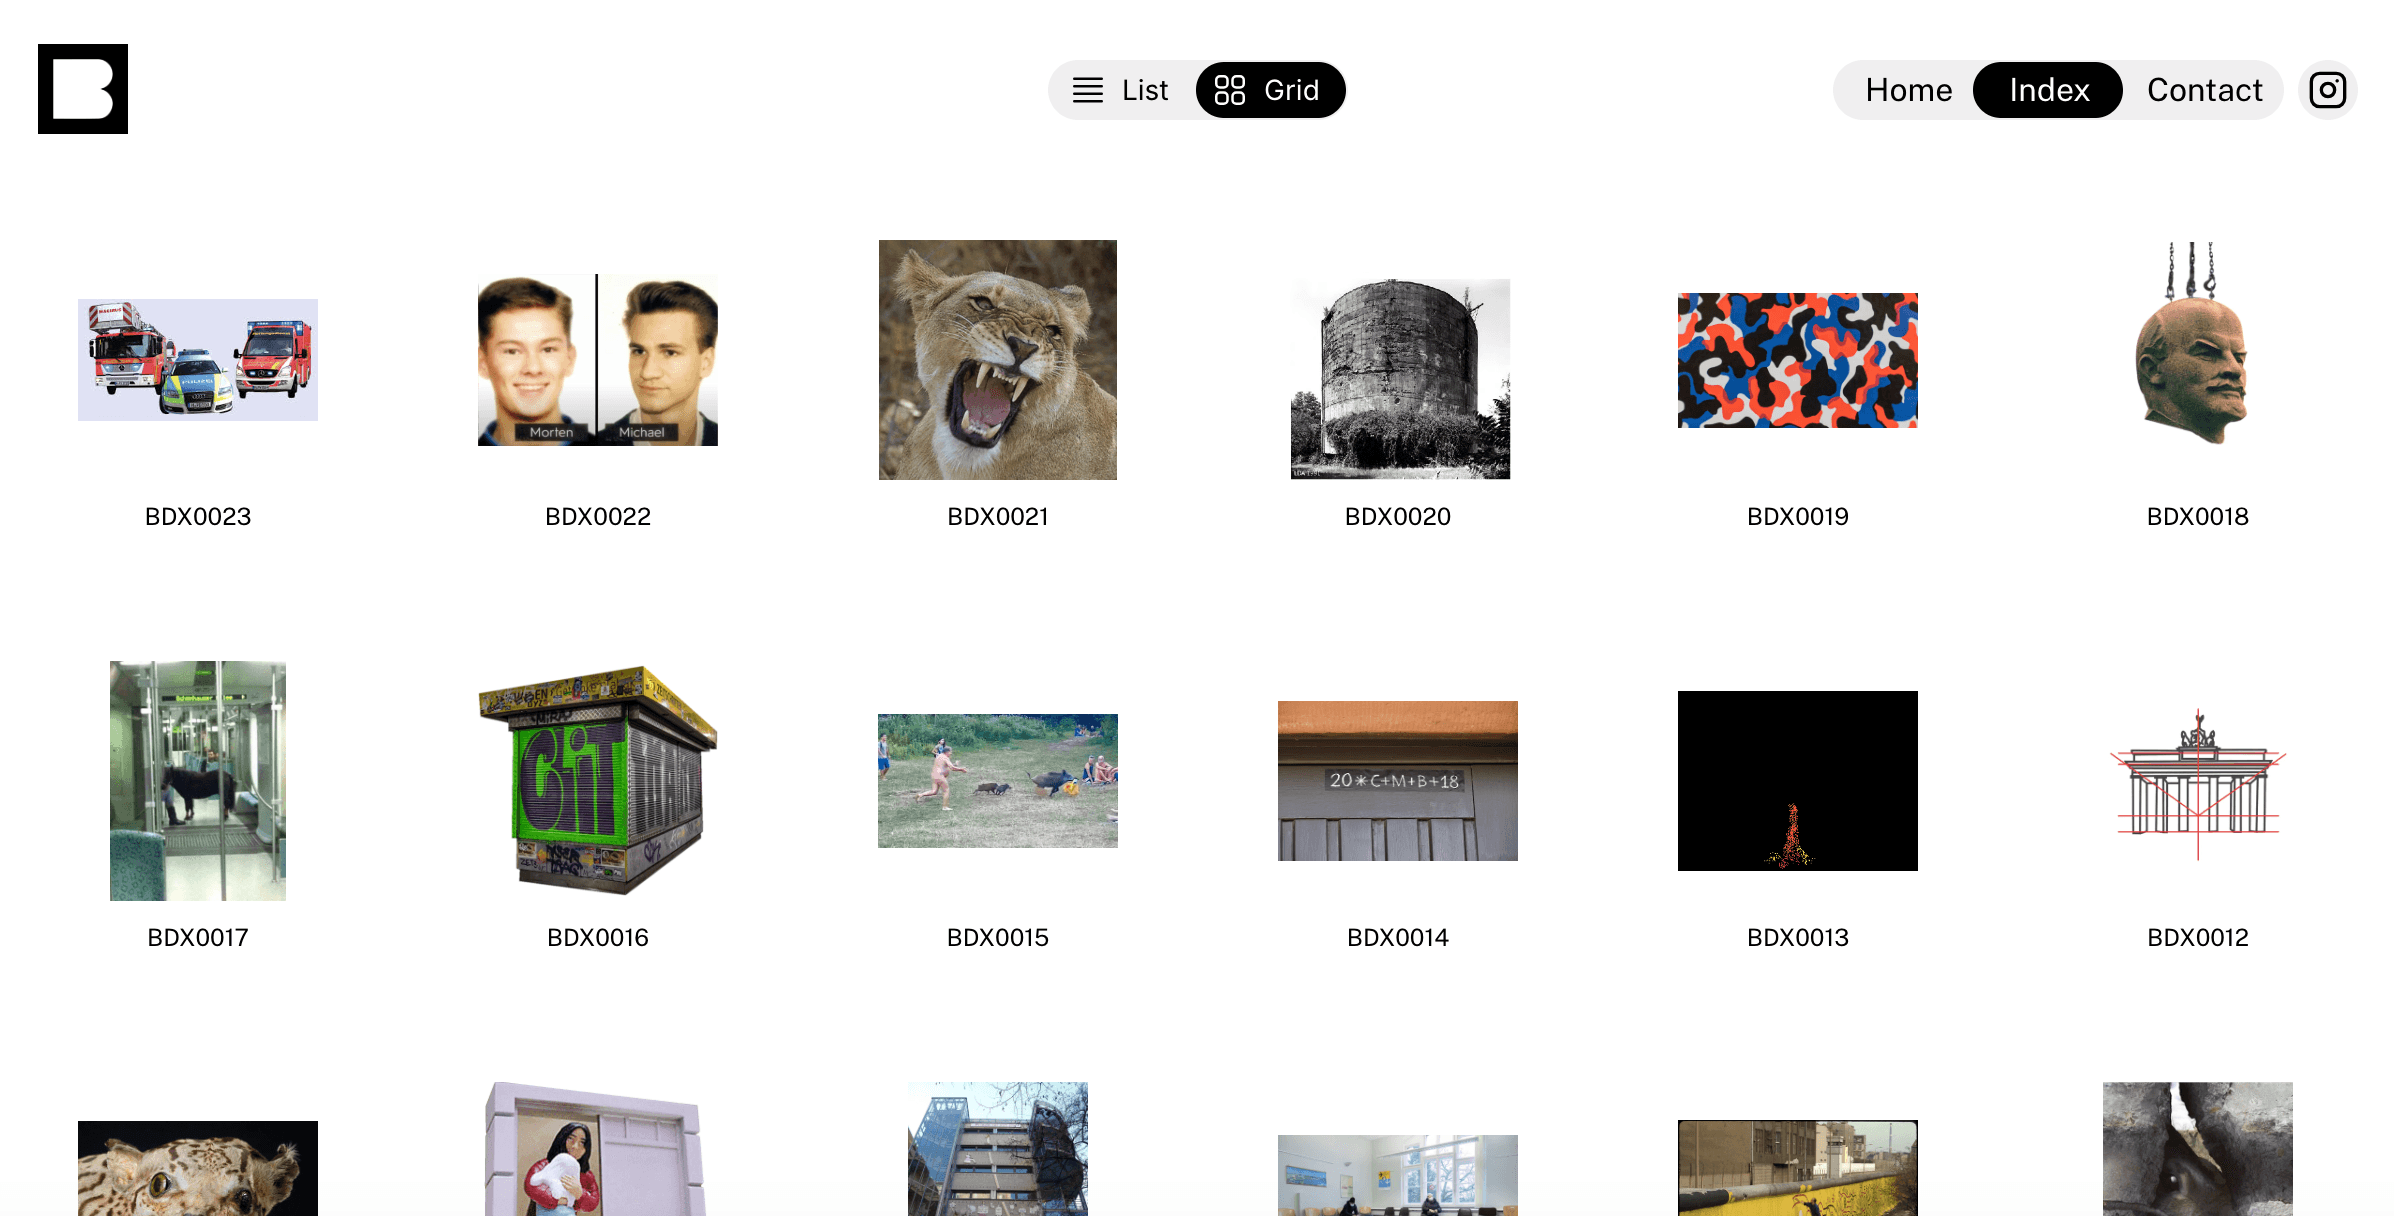Open the green graffiti kiosk image
The height and width of the screenshot is (1216, 2394).
[x=598, y=780]
